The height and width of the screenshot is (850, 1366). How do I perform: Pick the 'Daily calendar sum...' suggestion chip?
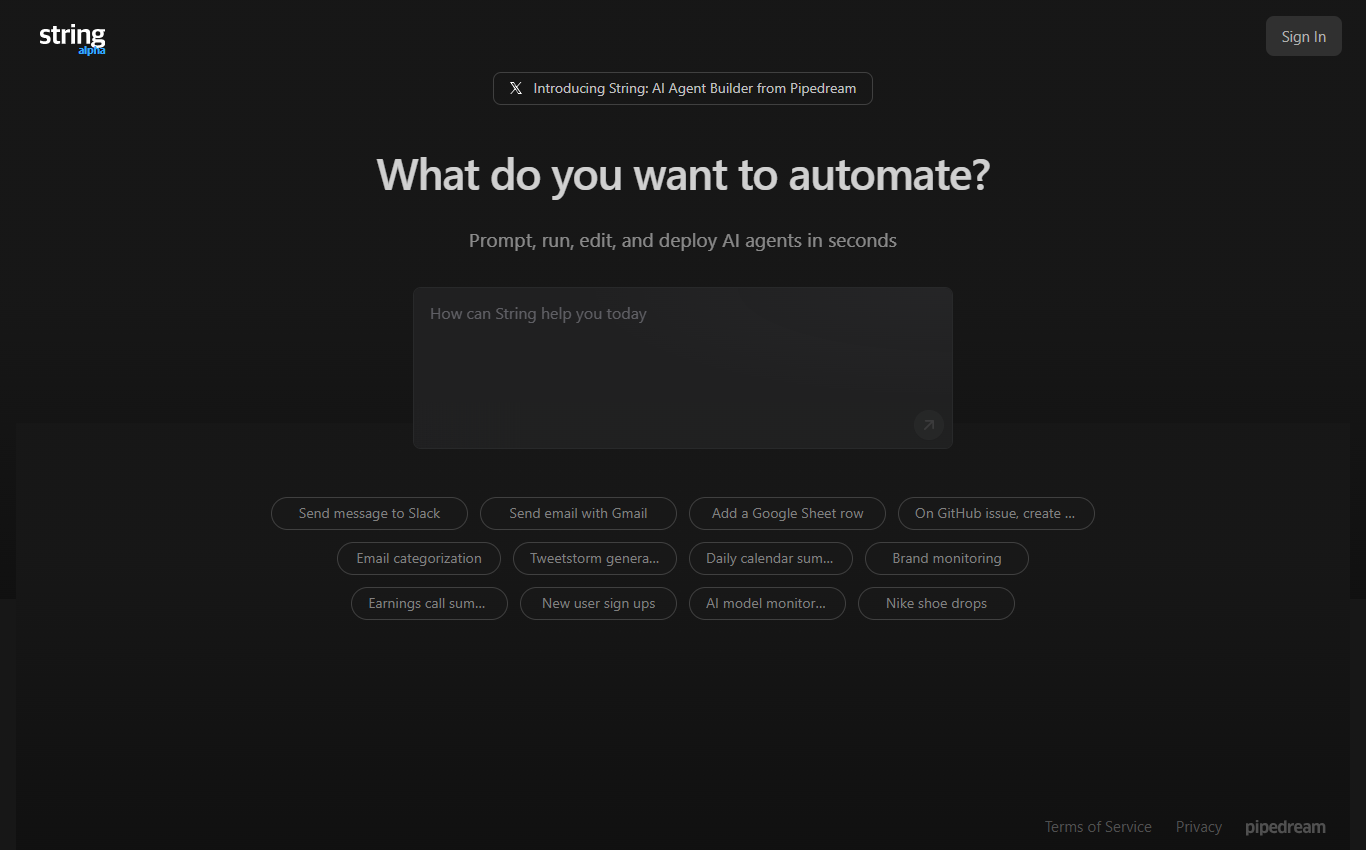point(771,558)
